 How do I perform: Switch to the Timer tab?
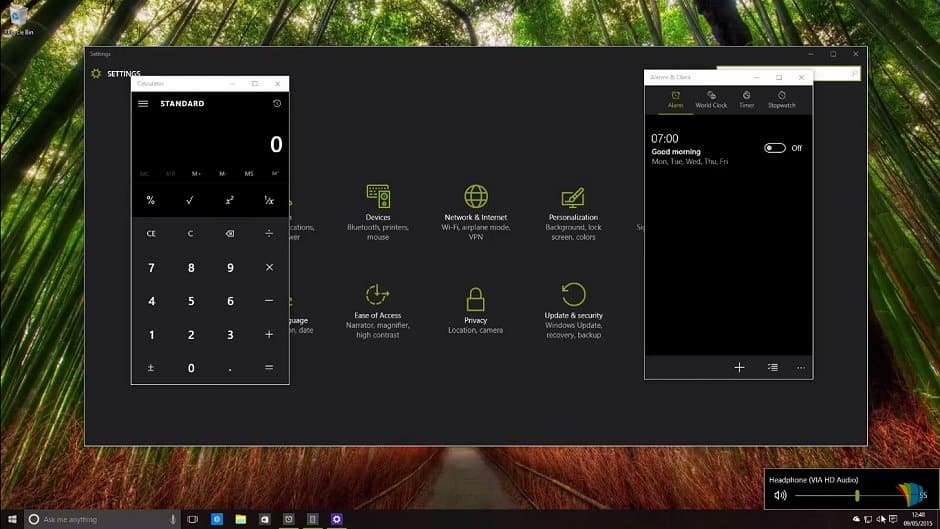point(746,100)
